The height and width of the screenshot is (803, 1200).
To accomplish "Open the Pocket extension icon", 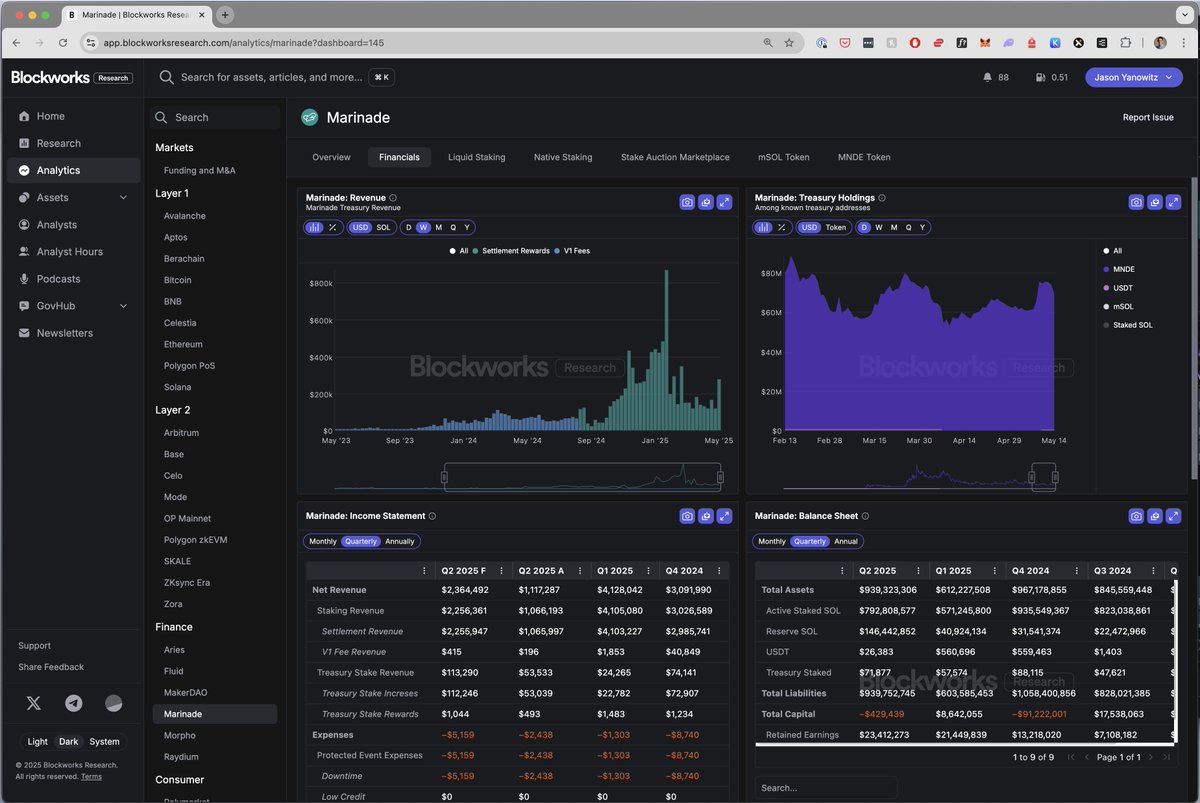I will click(845, 43).
